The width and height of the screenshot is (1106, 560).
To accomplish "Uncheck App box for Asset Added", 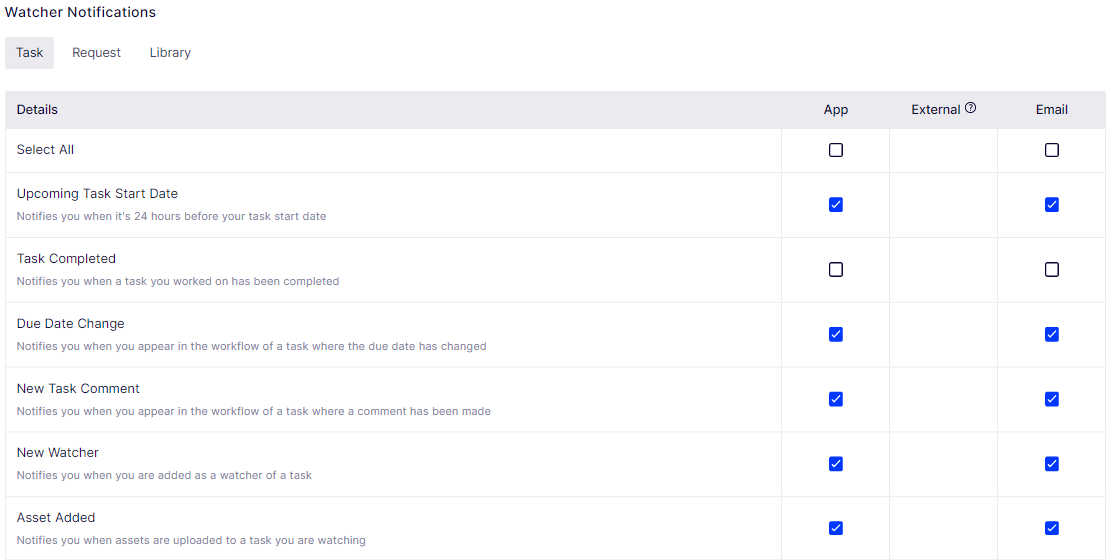I will point(836,528).
